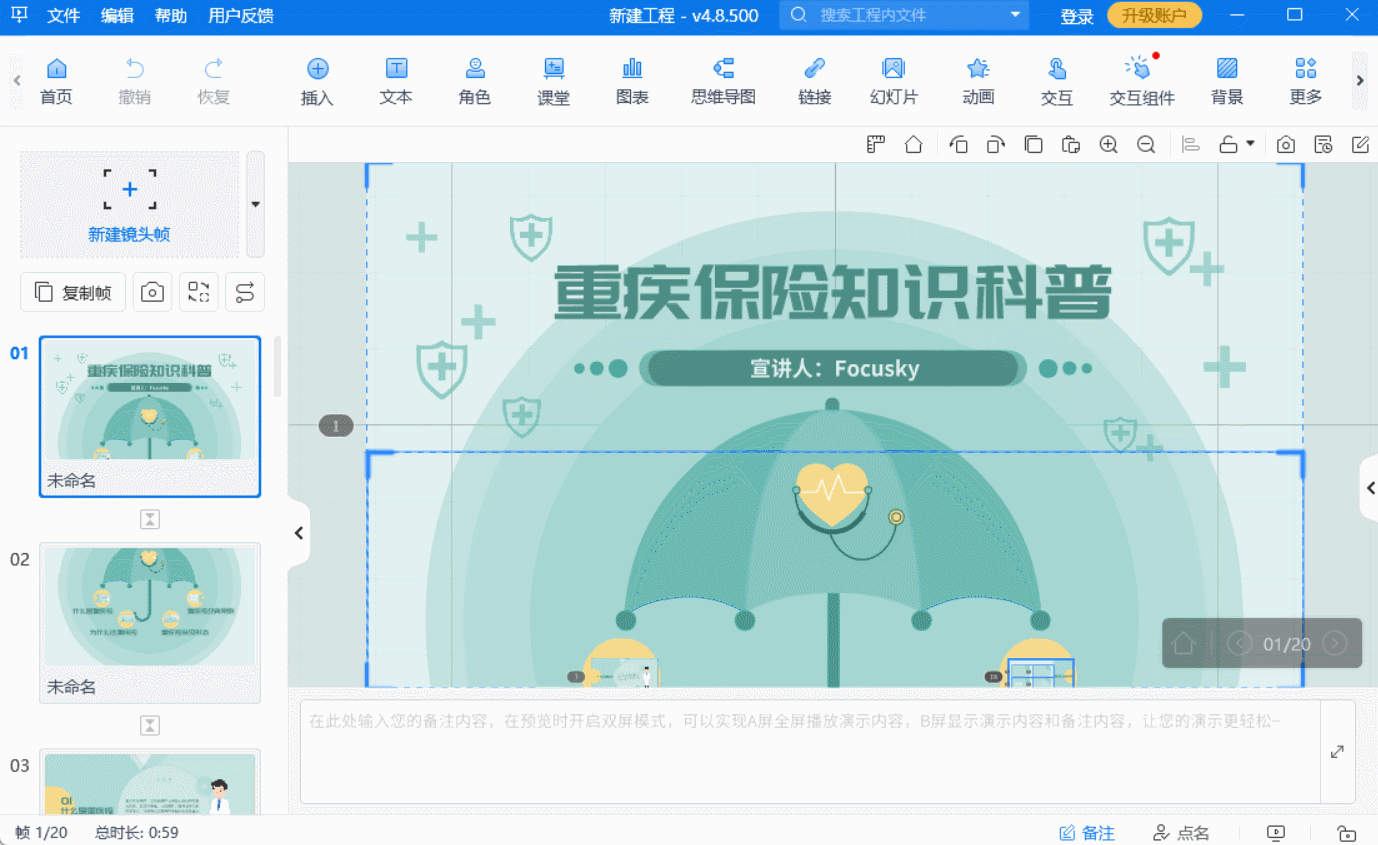Click the paste clipboard icon

(1071, 145)
